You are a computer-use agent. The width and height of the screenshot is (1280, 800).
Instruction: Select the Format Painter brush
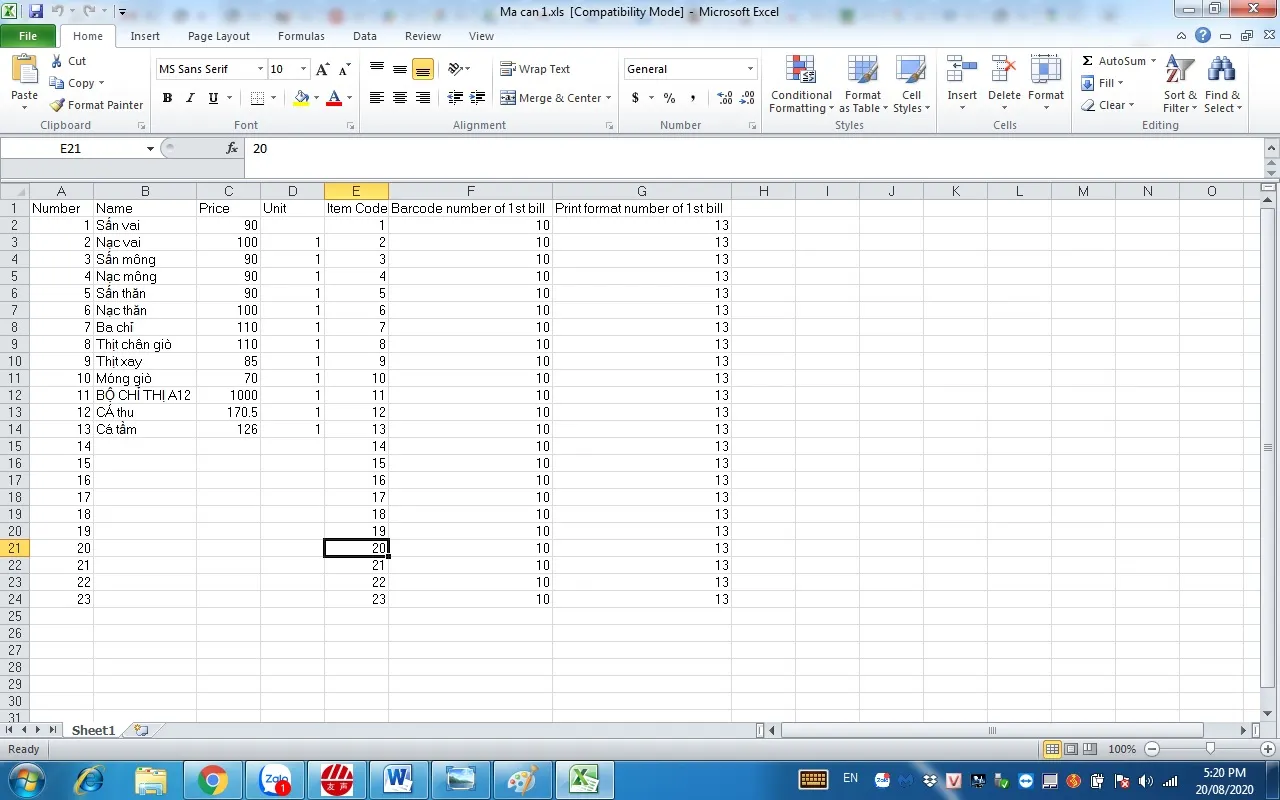point(95,105)
